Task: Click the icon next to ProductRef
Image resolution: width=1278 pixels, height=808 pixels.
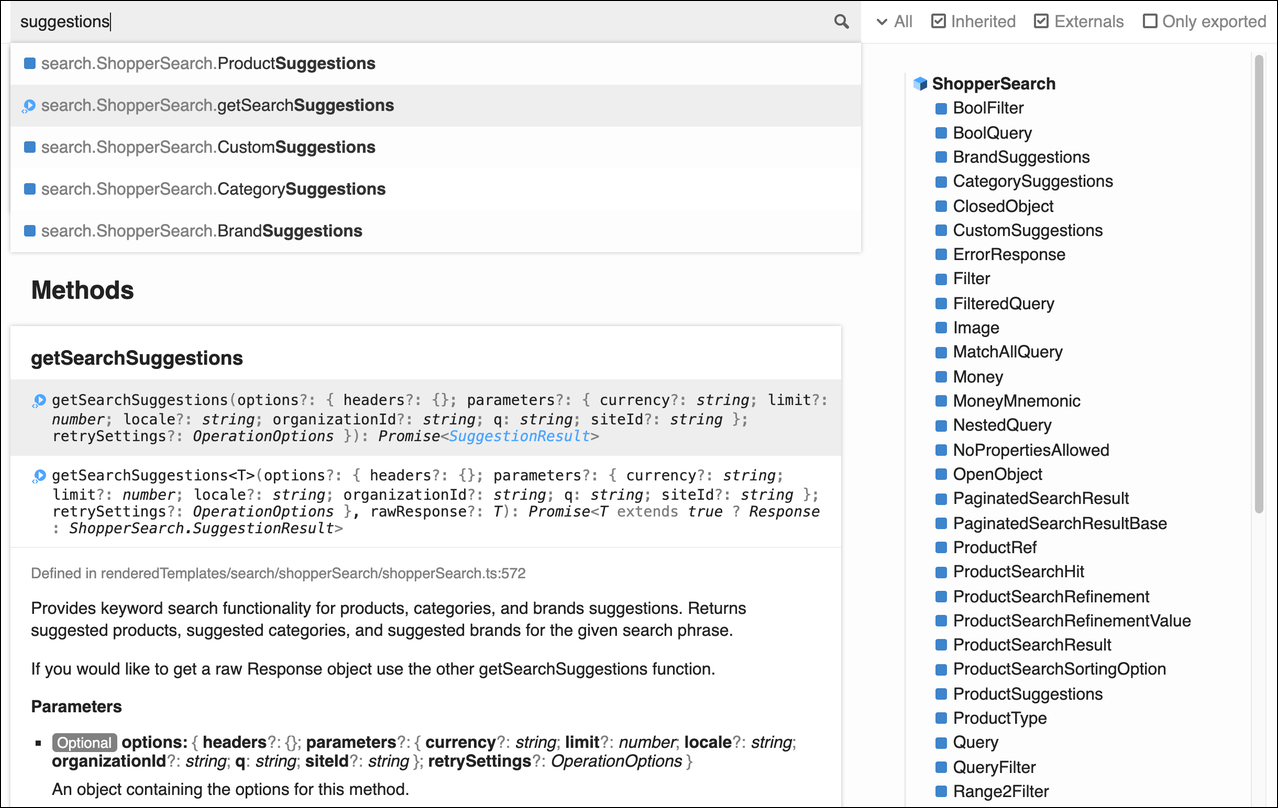Action: [941, 547]
